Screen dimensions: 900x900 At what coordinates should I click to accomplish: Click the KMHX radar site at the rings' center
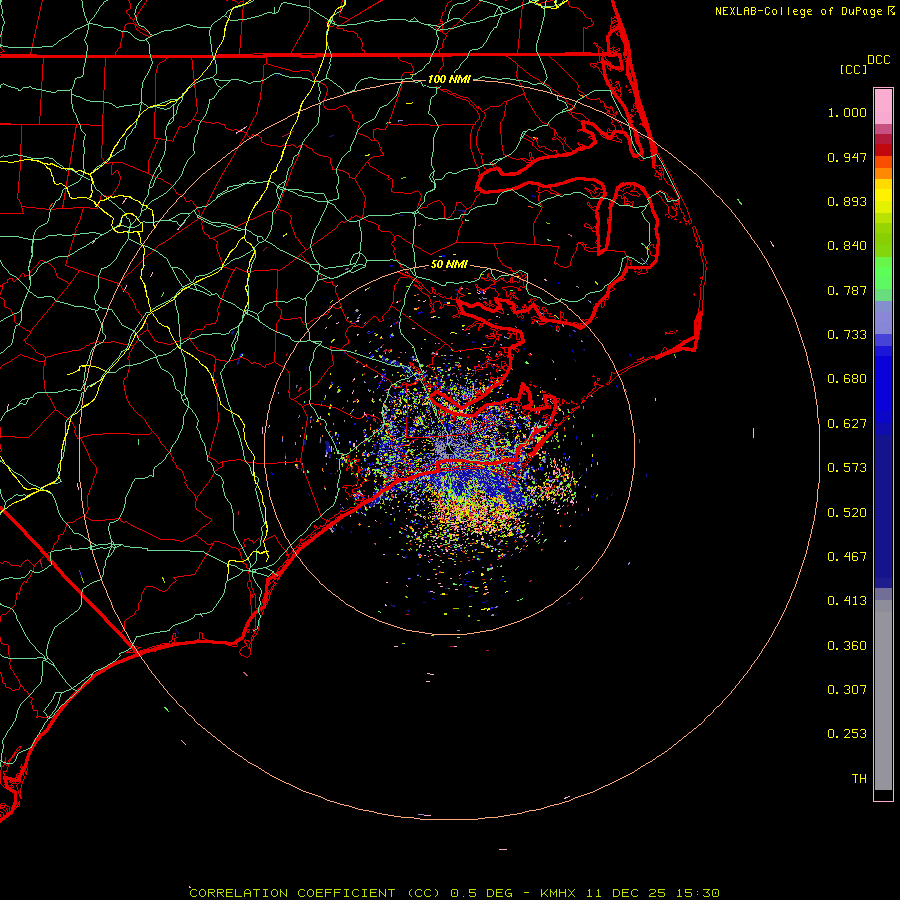tap(449, 449)
